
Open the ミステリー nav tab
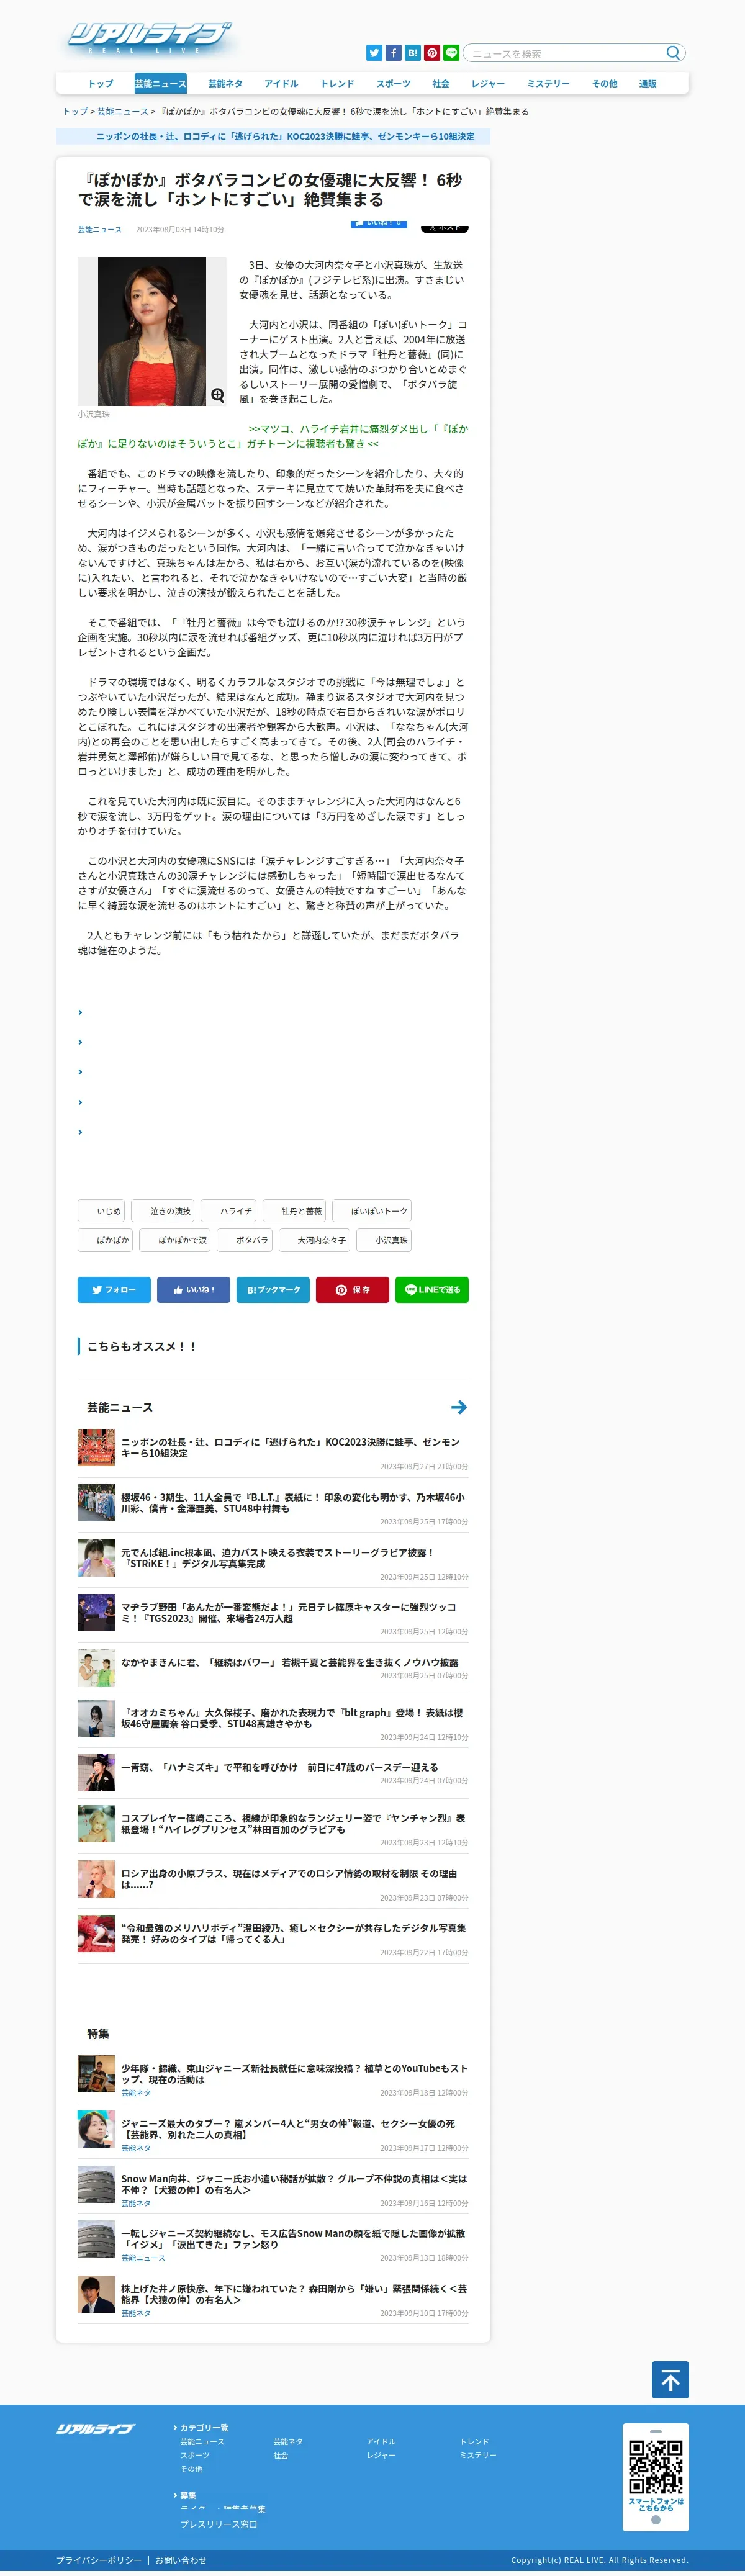548,84
